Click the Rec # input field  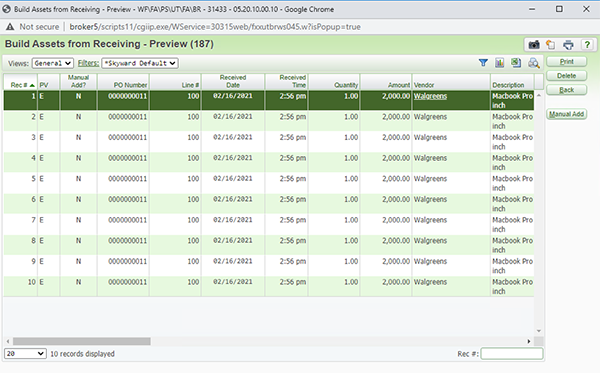click(x=512, y=353)
